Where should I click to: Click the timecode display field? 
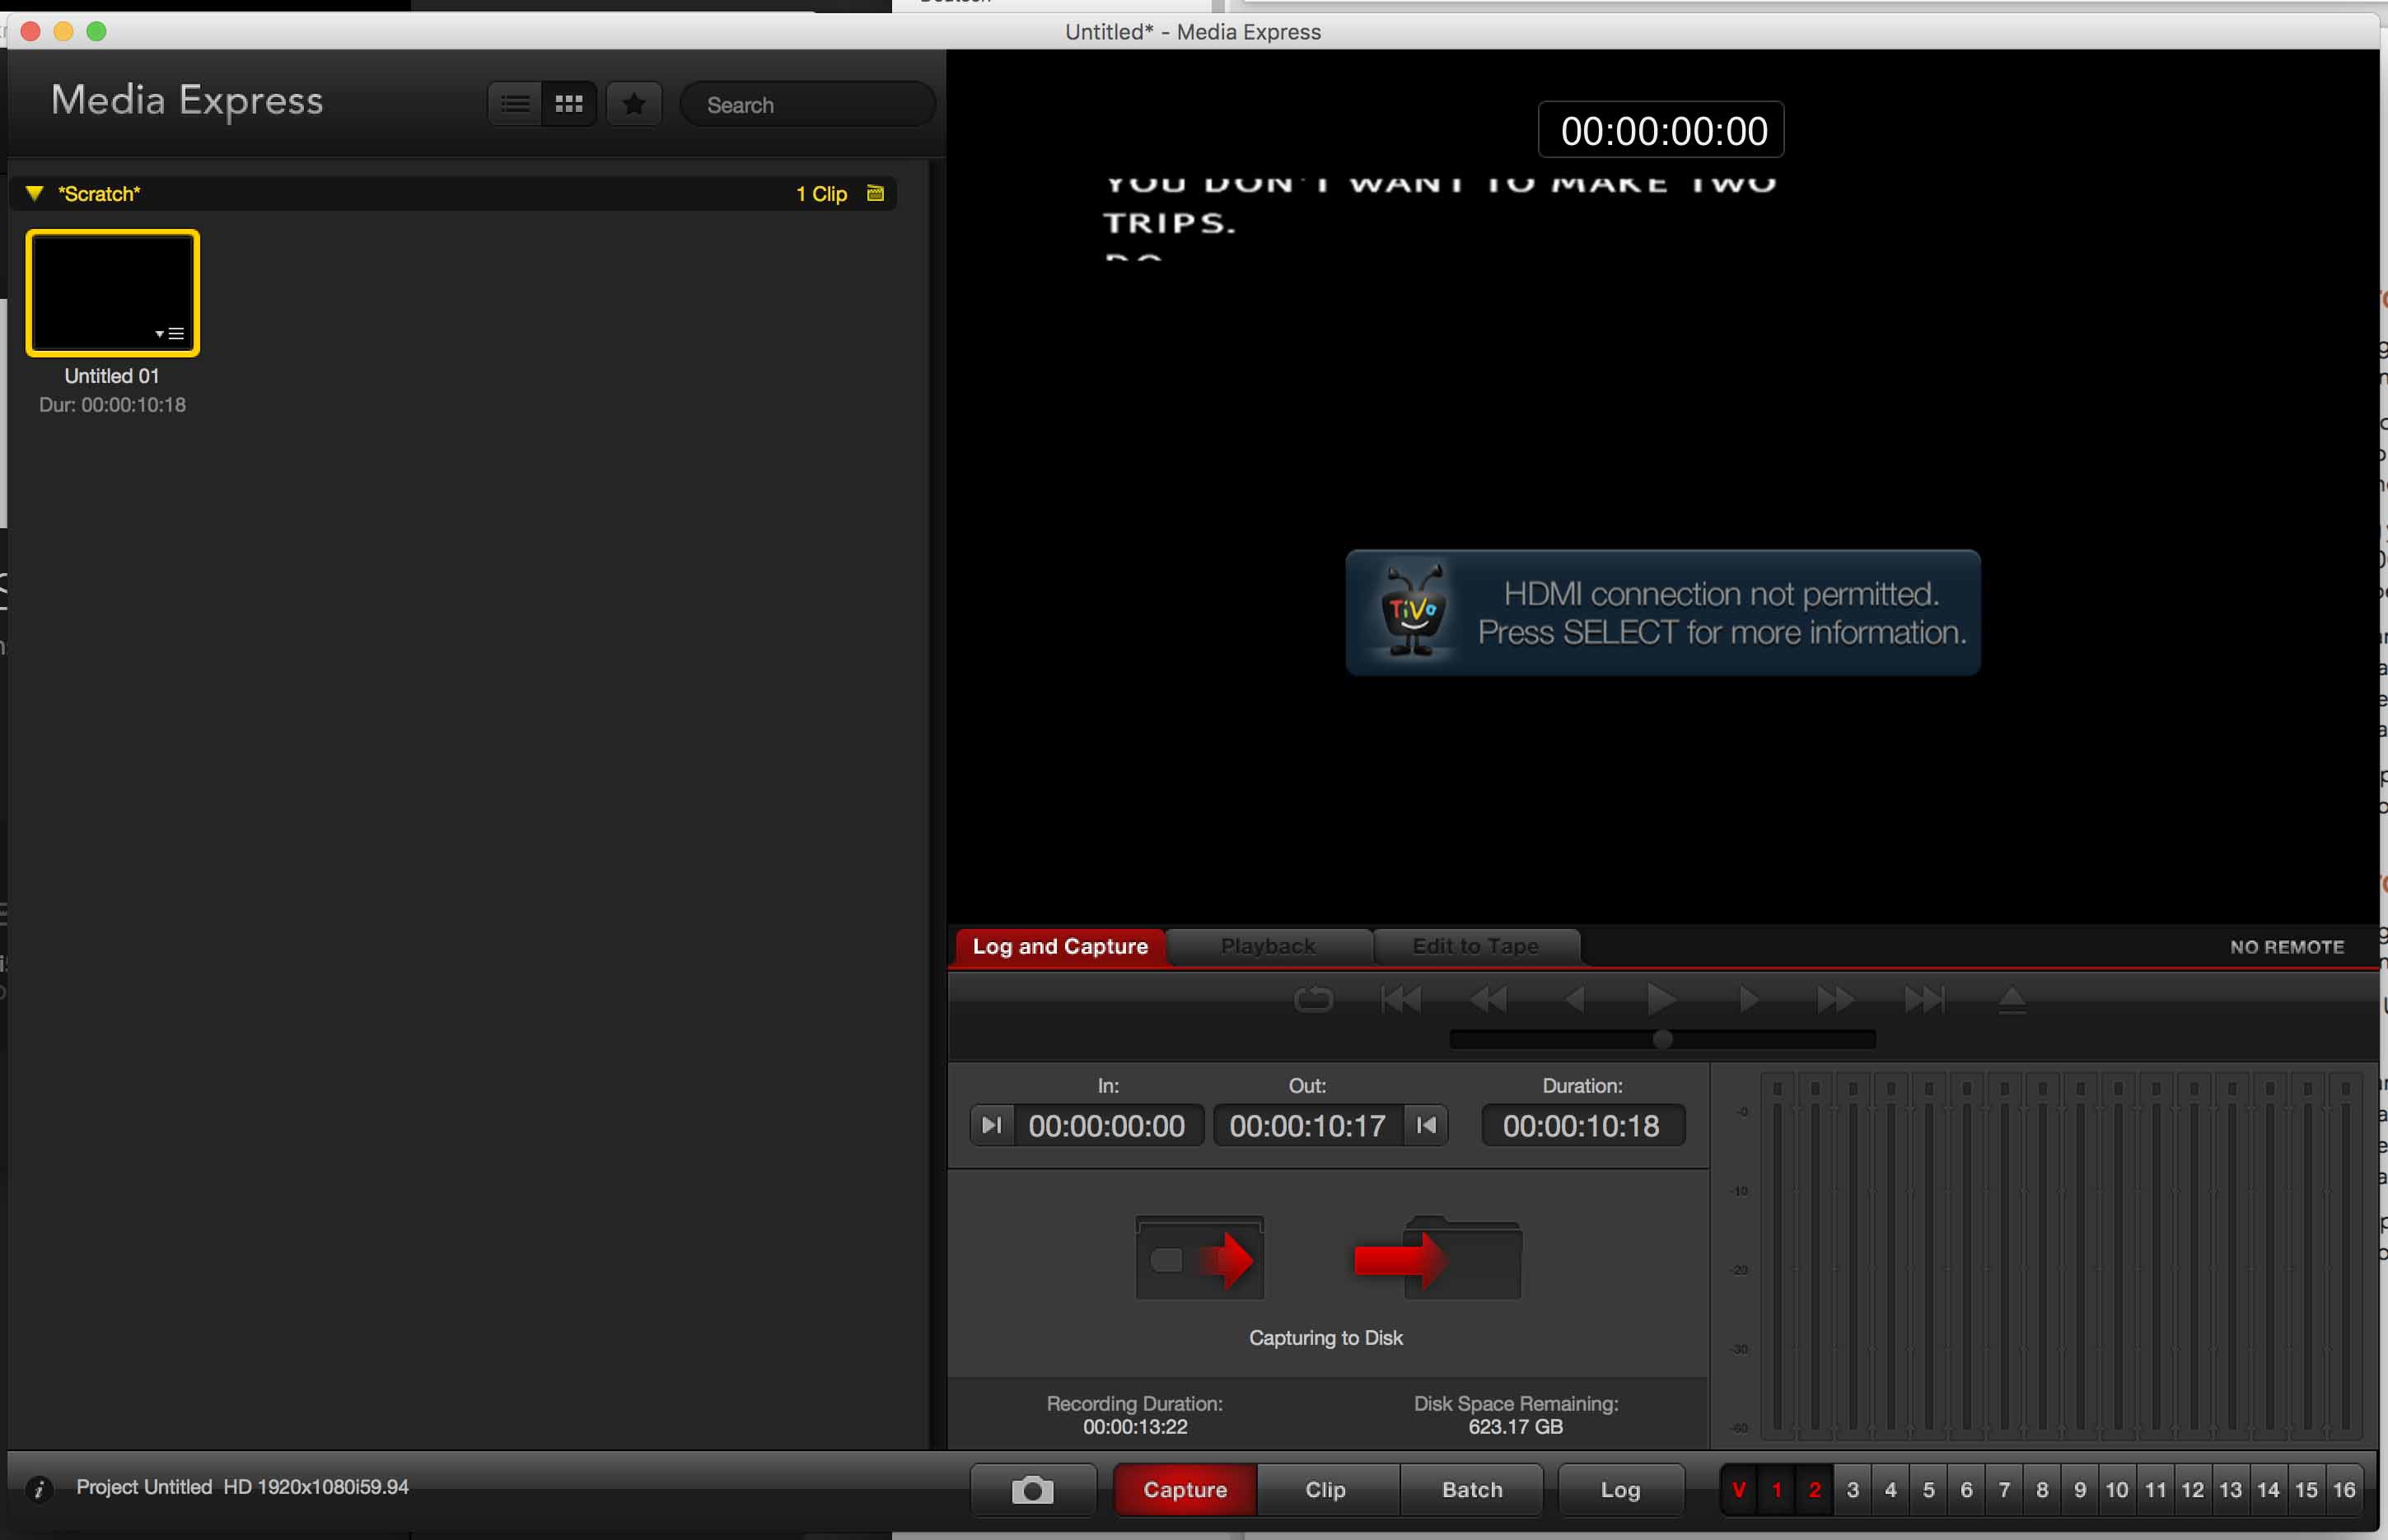coord(1661,130)
